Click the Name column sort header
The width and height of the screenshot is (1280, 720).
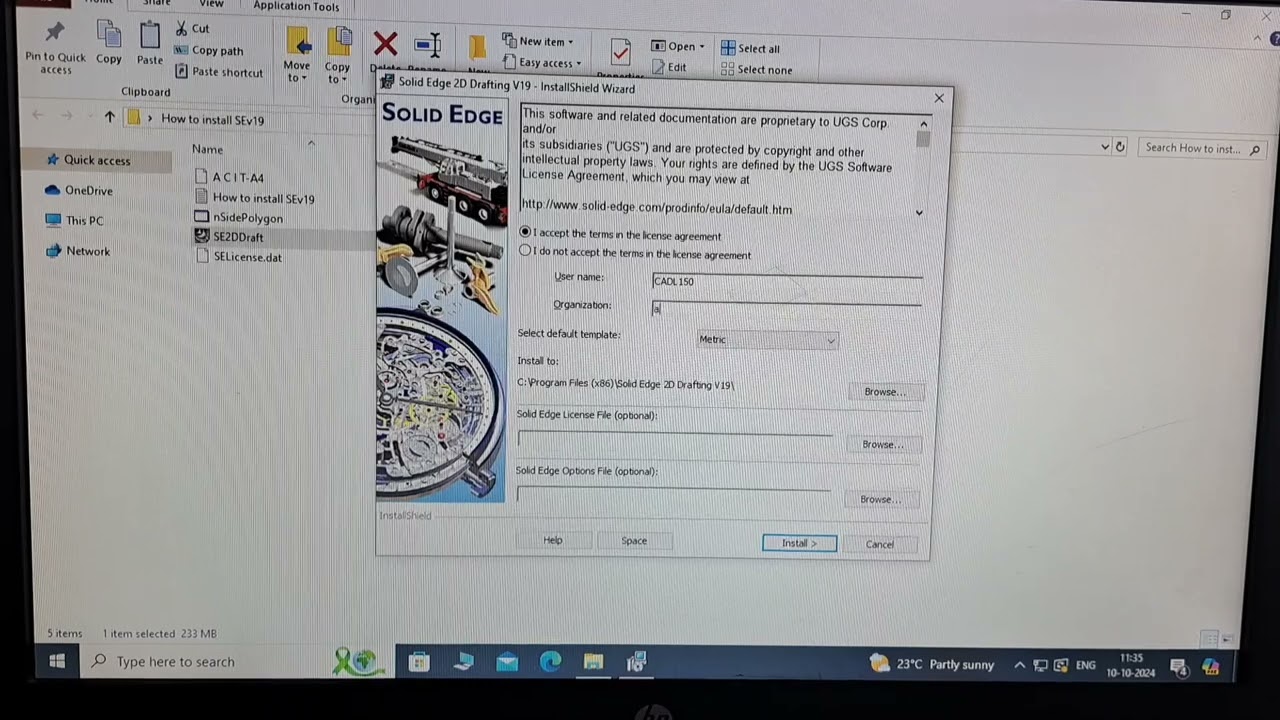pyautogui.click(x=207, y=149)
